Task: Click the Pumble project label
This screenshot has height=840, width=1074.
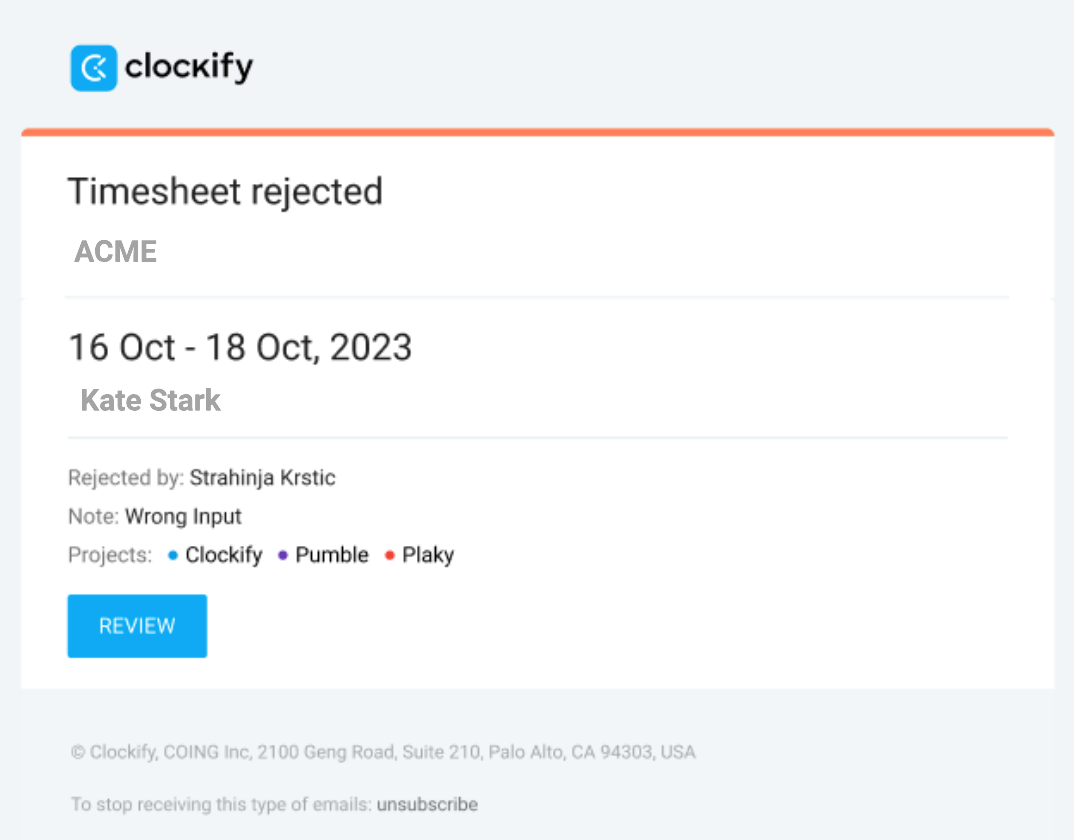Action: coord(331,554)
